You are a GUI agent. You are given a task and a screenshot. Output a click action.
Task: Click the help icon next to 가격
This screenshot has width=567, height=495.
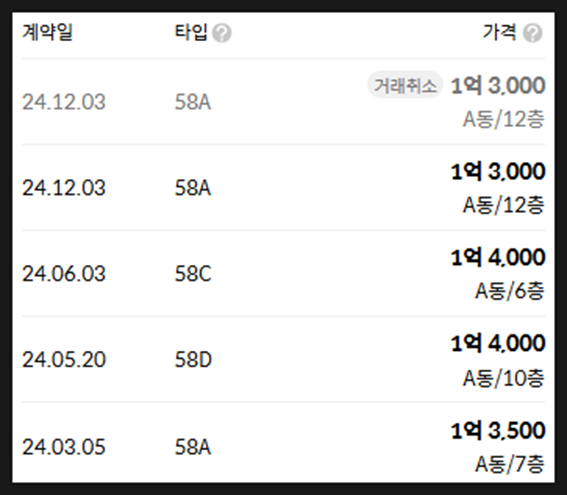coord(533,33)
